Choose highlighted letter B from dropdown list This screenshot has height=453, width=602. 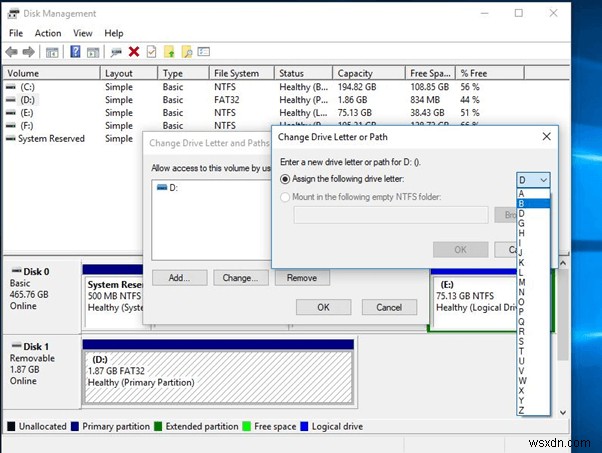click(533, 203)
